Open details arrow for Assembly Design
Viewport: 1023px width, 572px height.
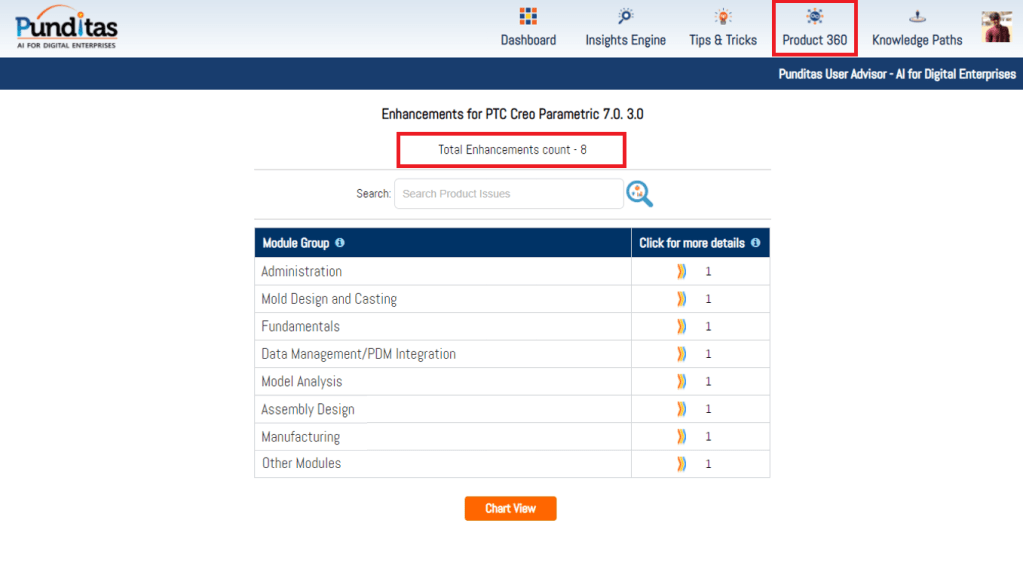click(x=681, y=409)
